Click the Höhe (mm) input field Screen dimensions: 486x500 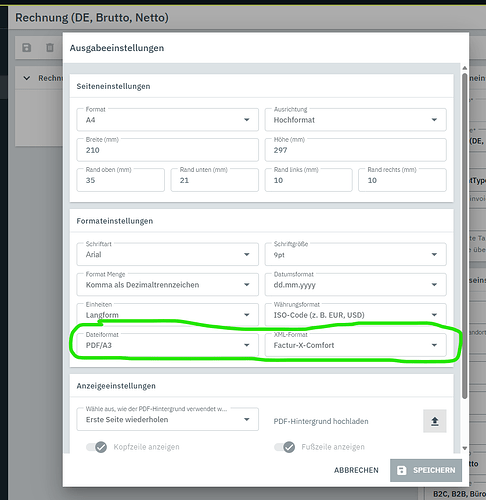click(x=355, y=150)
